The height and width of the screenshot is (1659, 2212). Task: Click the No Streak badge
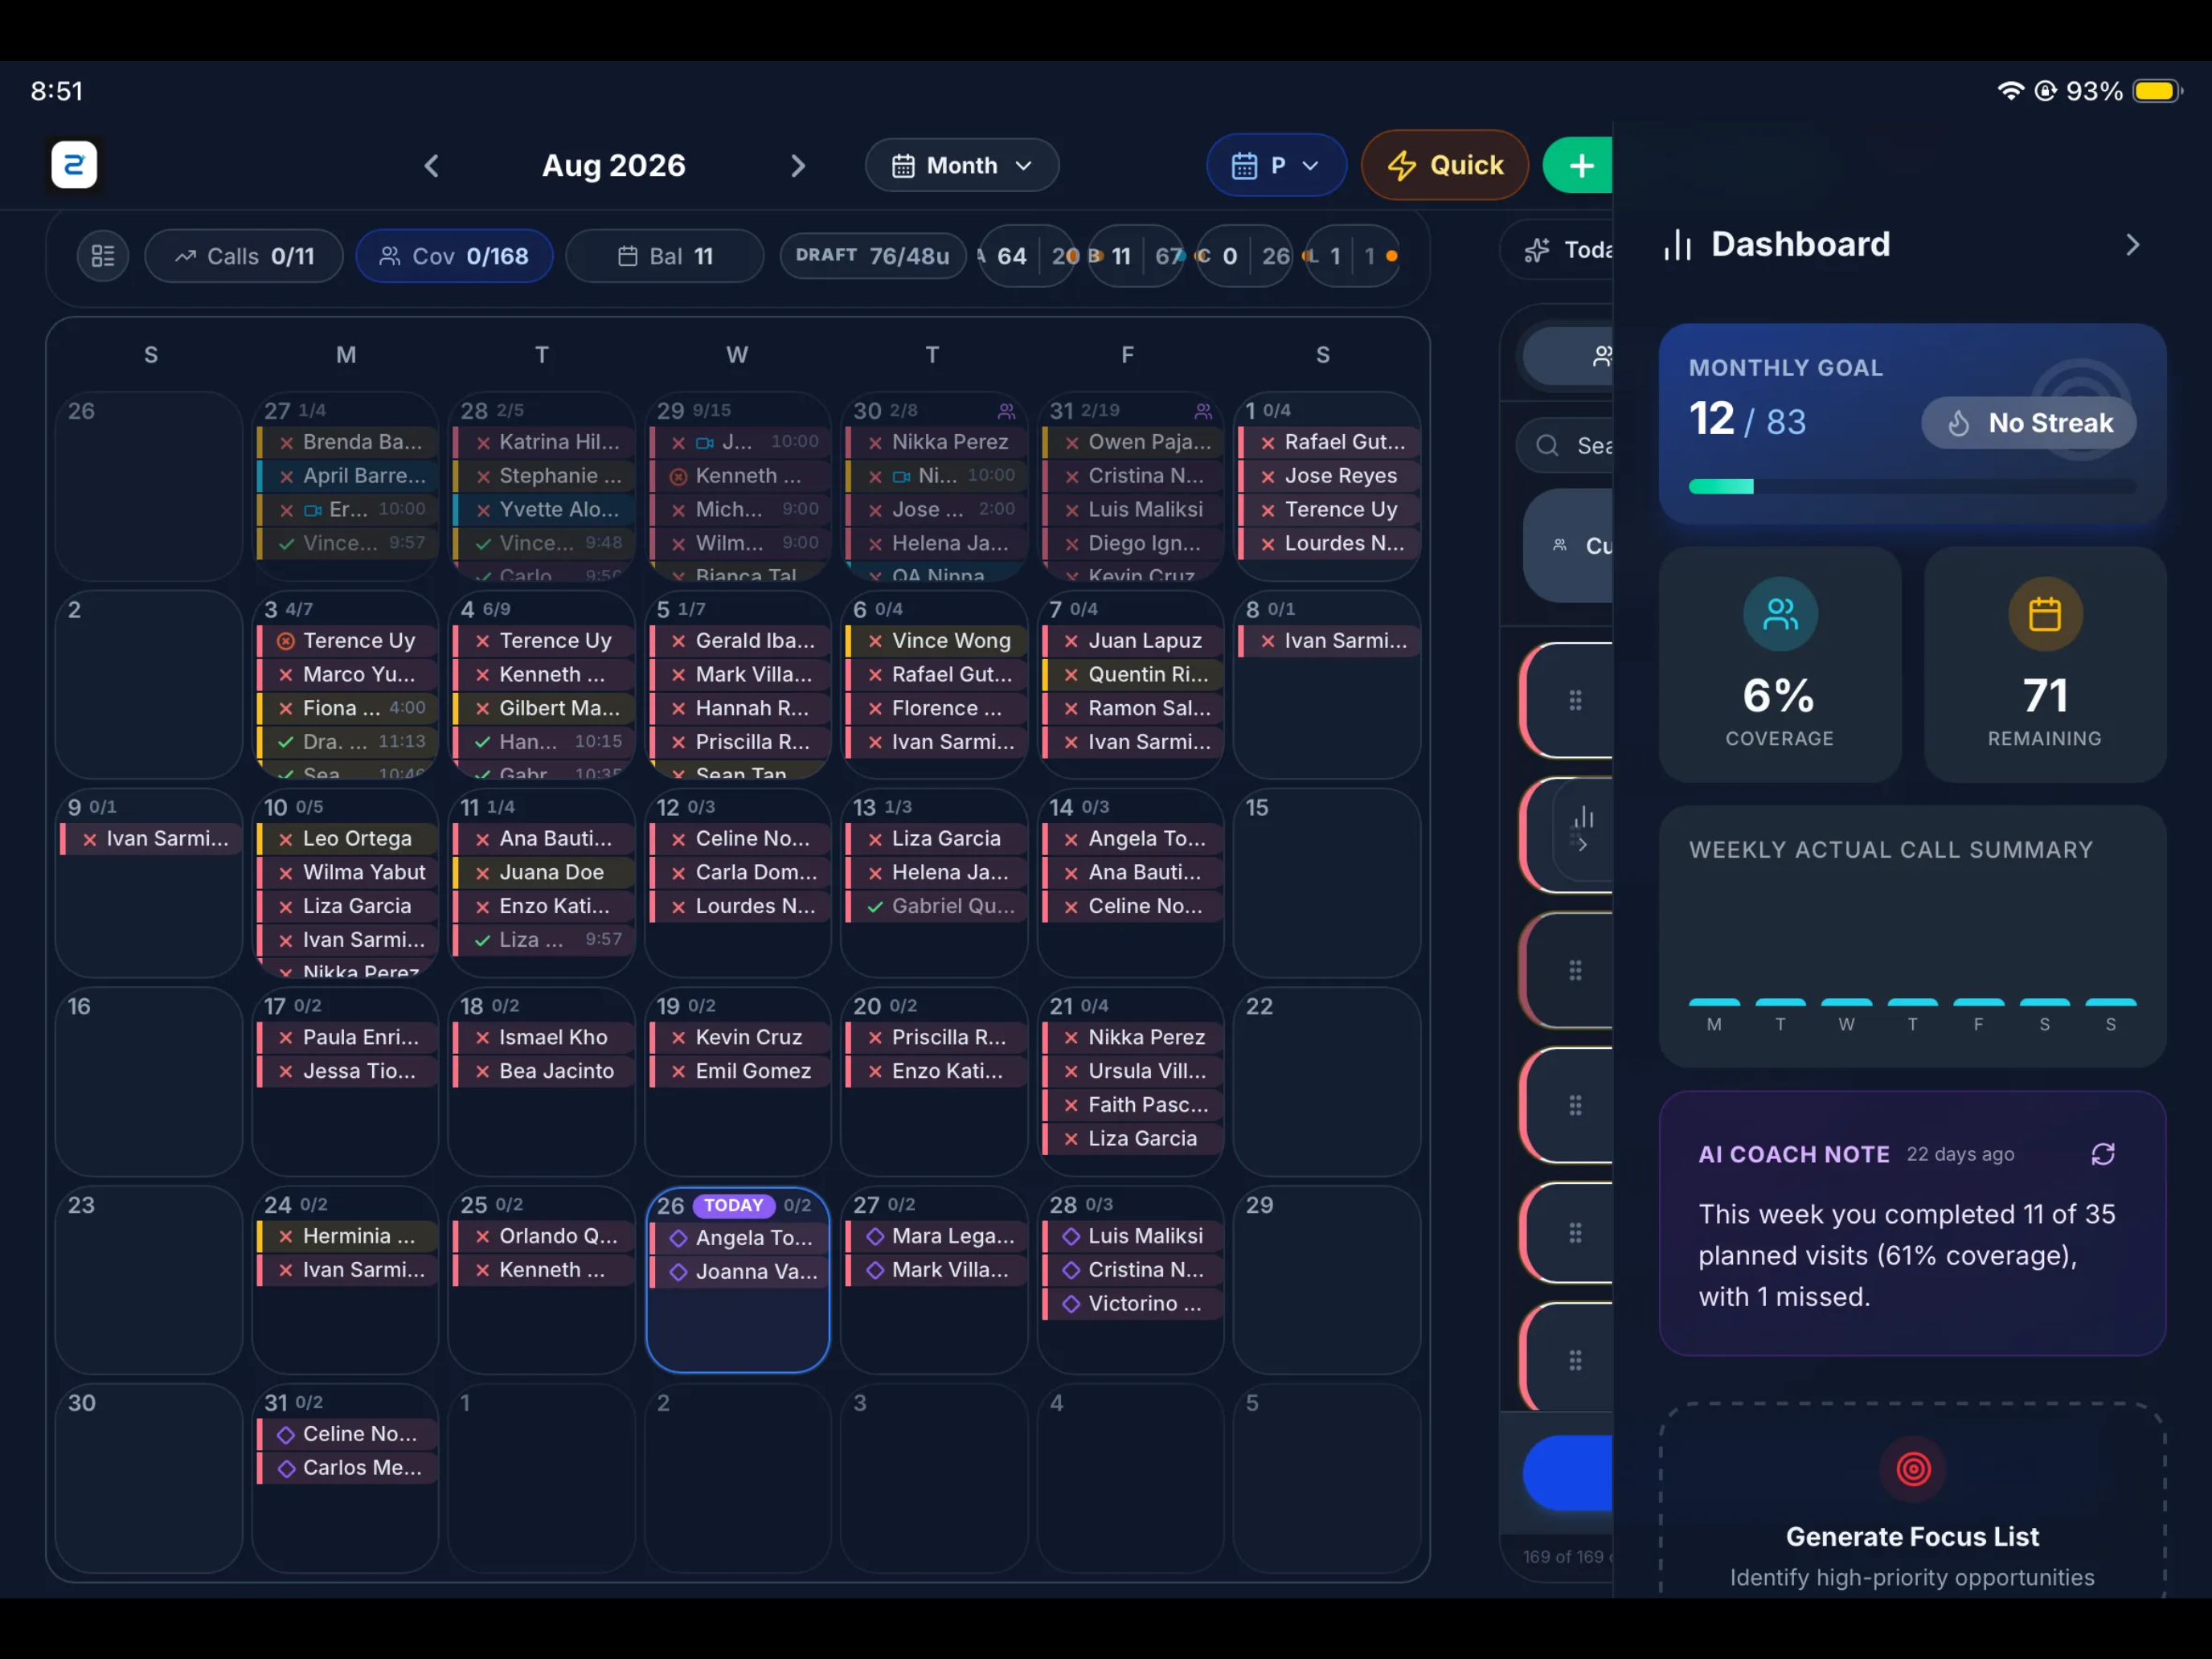click(x=2029, y=423)
